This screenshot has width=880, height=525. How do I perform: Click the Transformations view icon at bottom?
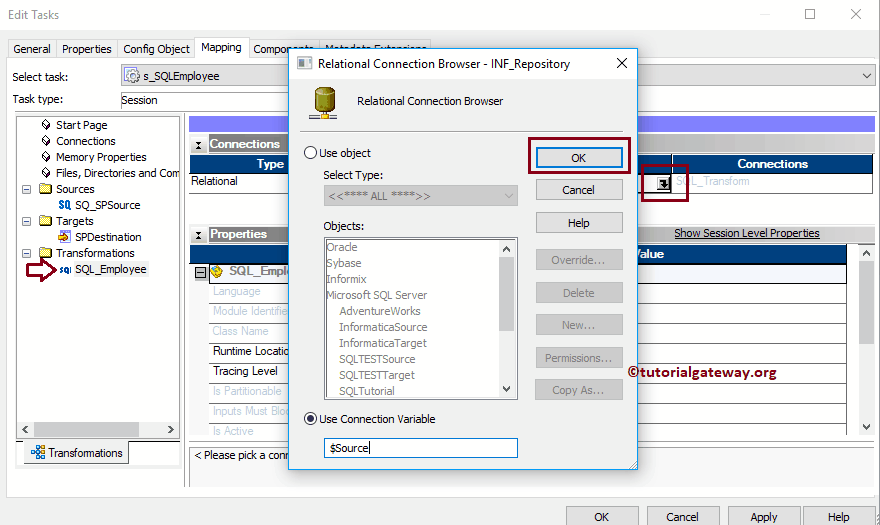coord(38,452)
